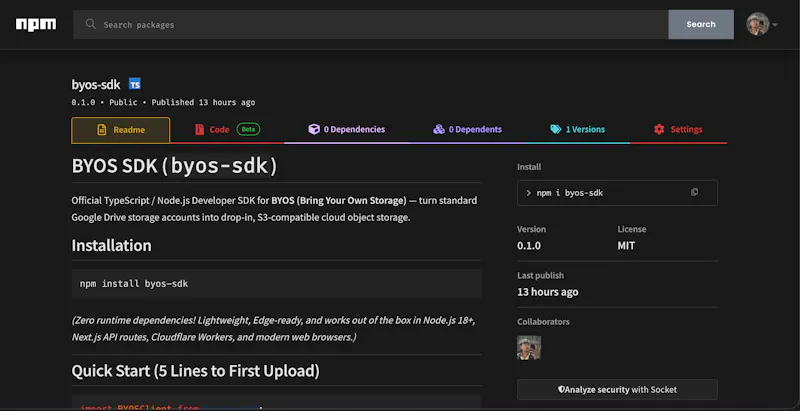This screenshot has height=411, width=800.
Task: Click the Settings gear icon
Action: tap(659, 129)
